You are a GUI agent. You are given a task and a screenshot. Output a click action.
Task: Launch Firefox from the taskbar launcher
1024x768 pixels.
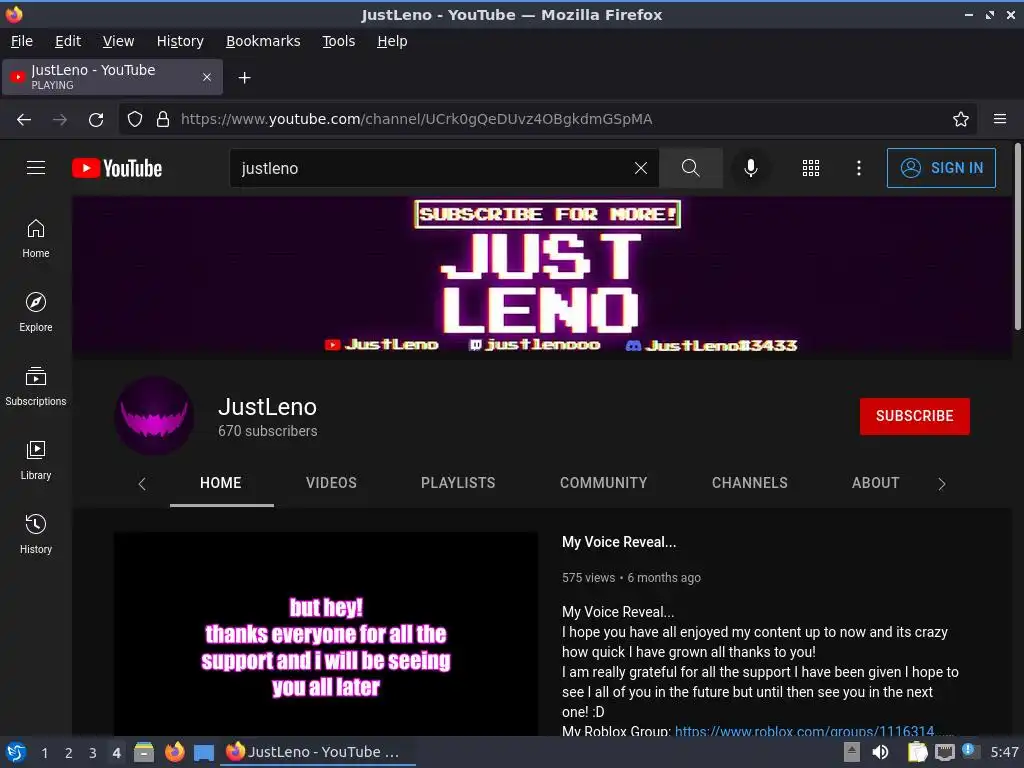[174, 752]
